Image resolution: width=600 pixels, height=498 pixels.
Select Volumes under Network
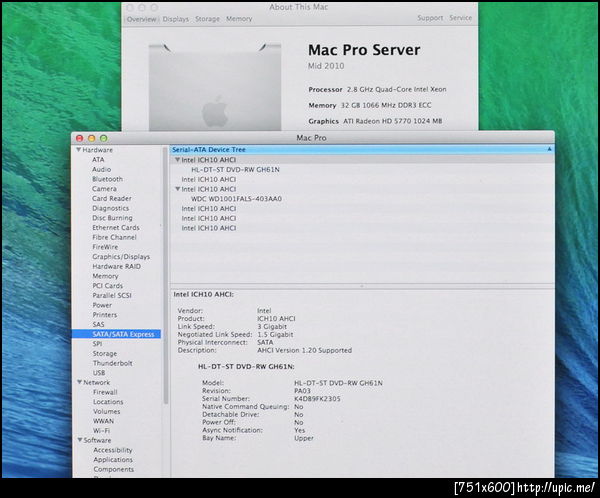(x=107, y=411)
